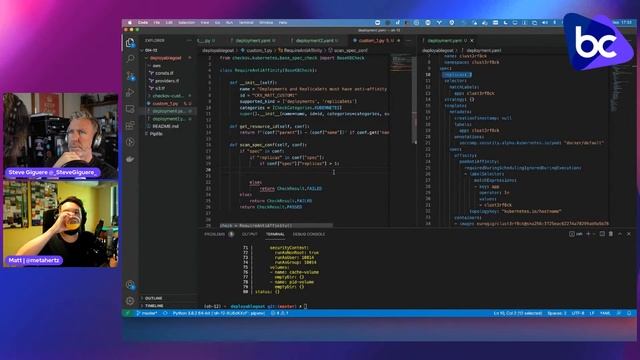Click the YAML language mode in status bar
Viewport: 640px width, 360px height.
[x=605, y=313]
